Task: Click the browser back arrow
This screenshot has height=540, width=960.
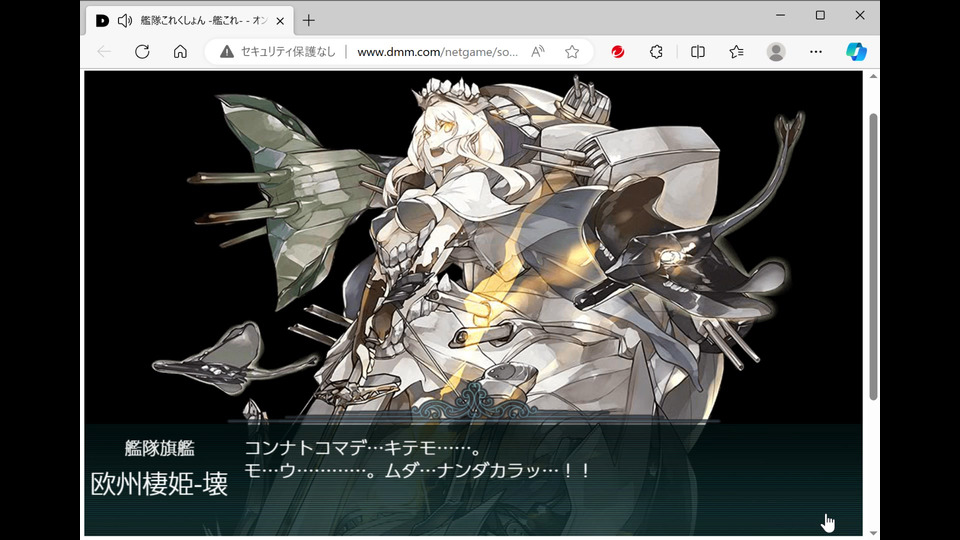Action: (104, 52)
